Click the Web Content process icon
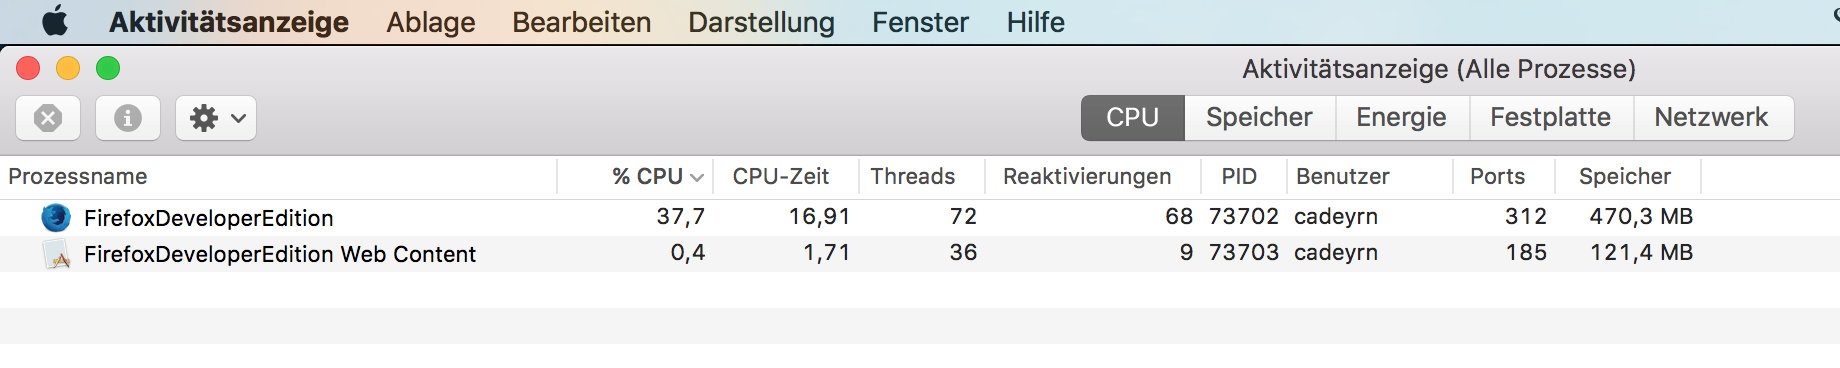The image size is (1840, 368). pos(56,254)
